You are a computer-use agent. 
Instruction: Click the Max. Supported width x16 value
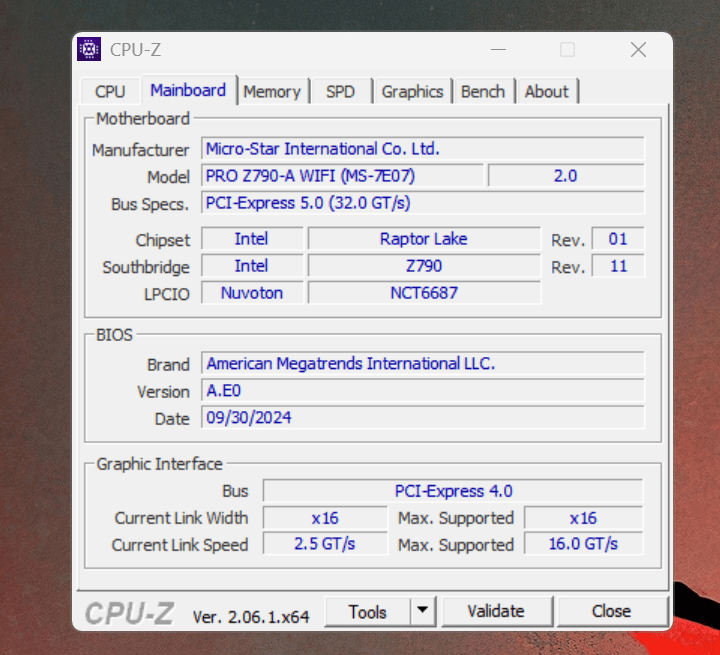[583, 518]
